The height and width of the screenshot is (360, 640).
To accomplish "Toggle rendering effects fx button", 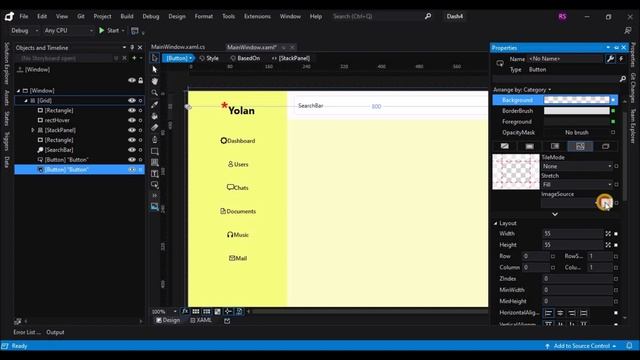I will coord(185,311).
